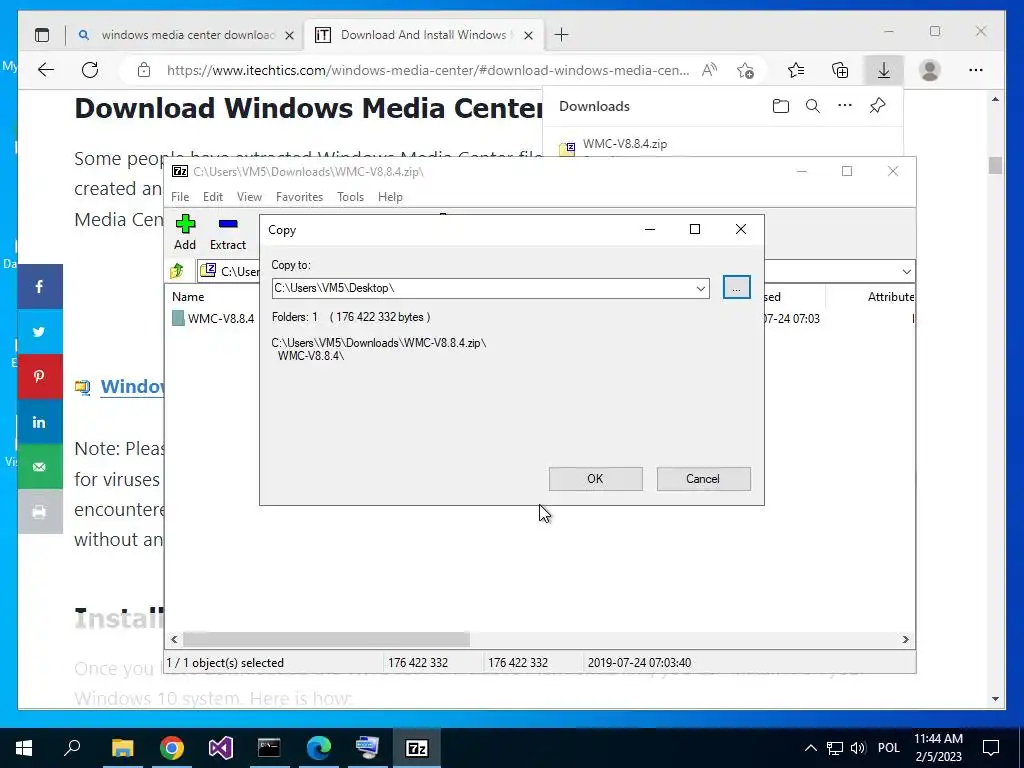Open downloads folder from Downloads panel
Image resolution: width=1024 pixels, height=768 pixels.
[x=780, y=106]
